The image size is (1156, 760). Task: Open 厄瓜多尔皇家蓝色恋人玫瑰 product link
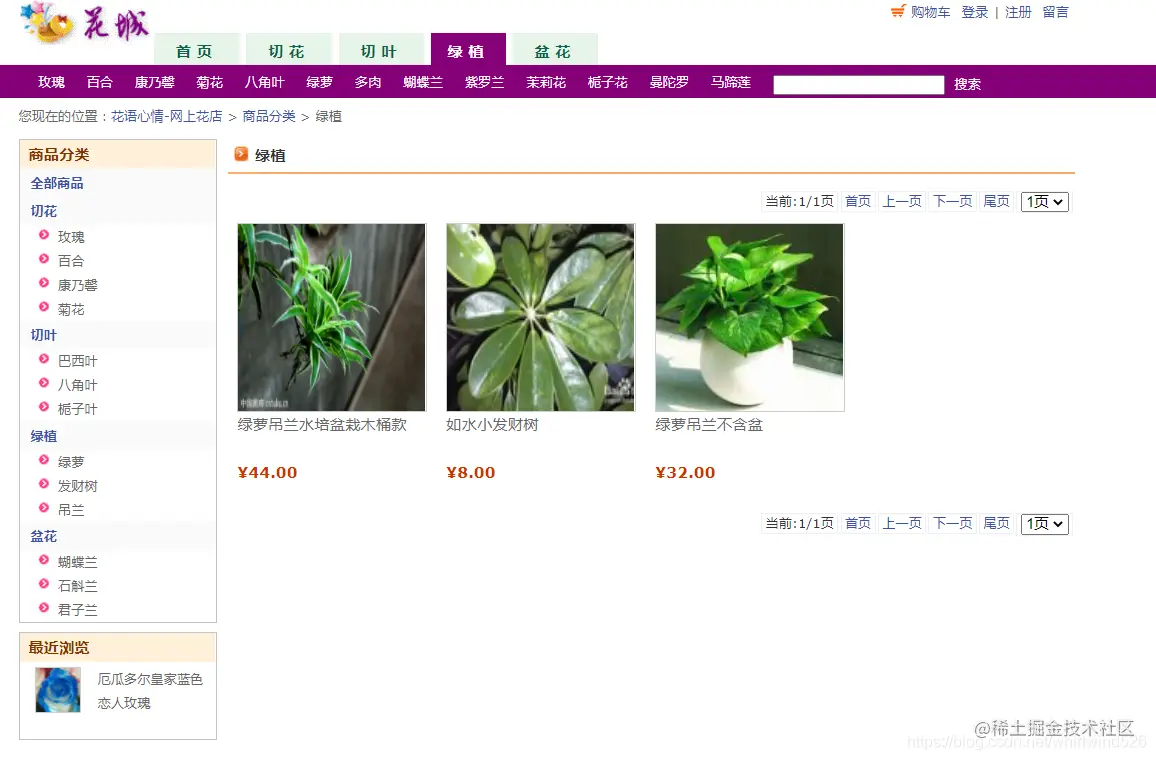tap(150, 691)
